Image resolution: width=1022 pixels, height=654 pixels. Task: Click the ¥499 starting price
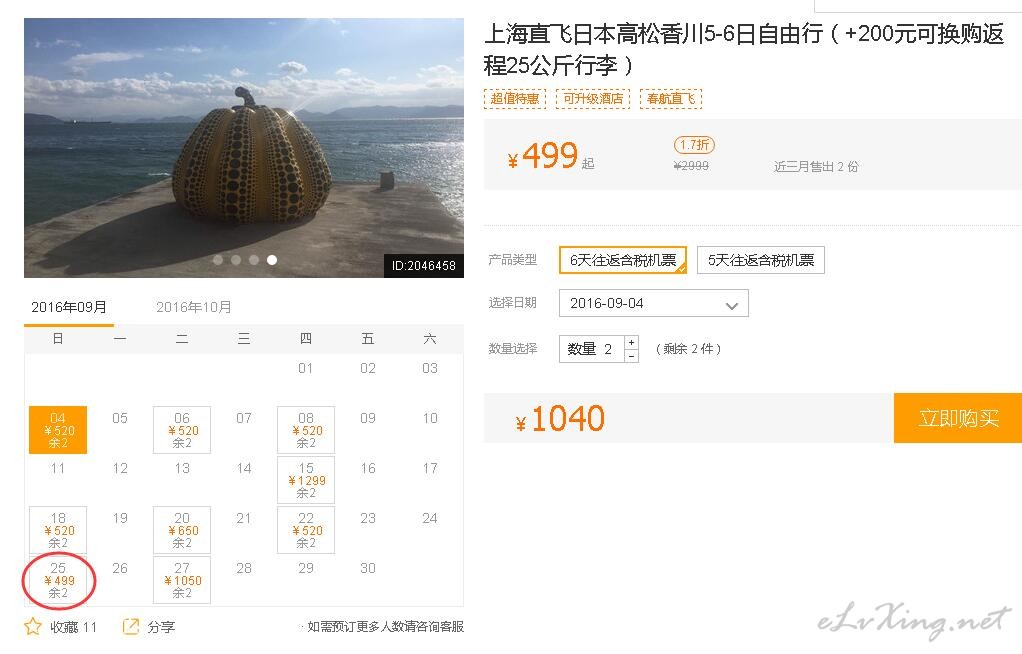[543, 156]
